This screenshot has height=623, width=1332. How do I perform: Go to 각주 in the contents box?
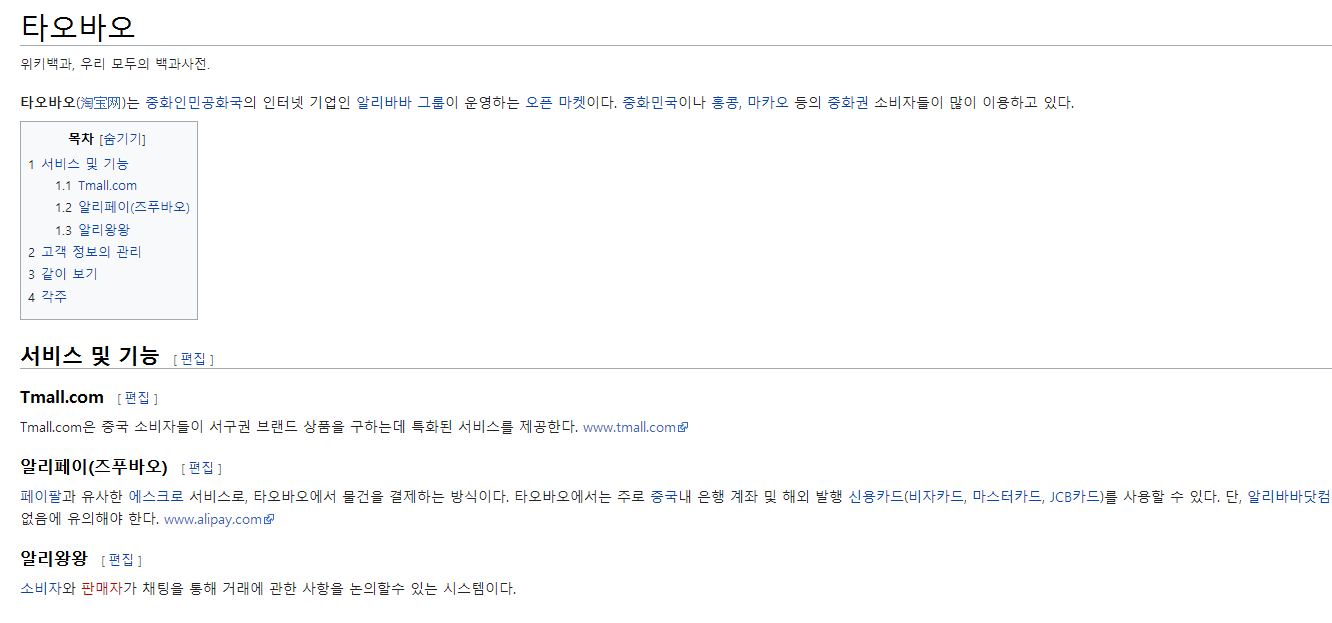(54, 297)
